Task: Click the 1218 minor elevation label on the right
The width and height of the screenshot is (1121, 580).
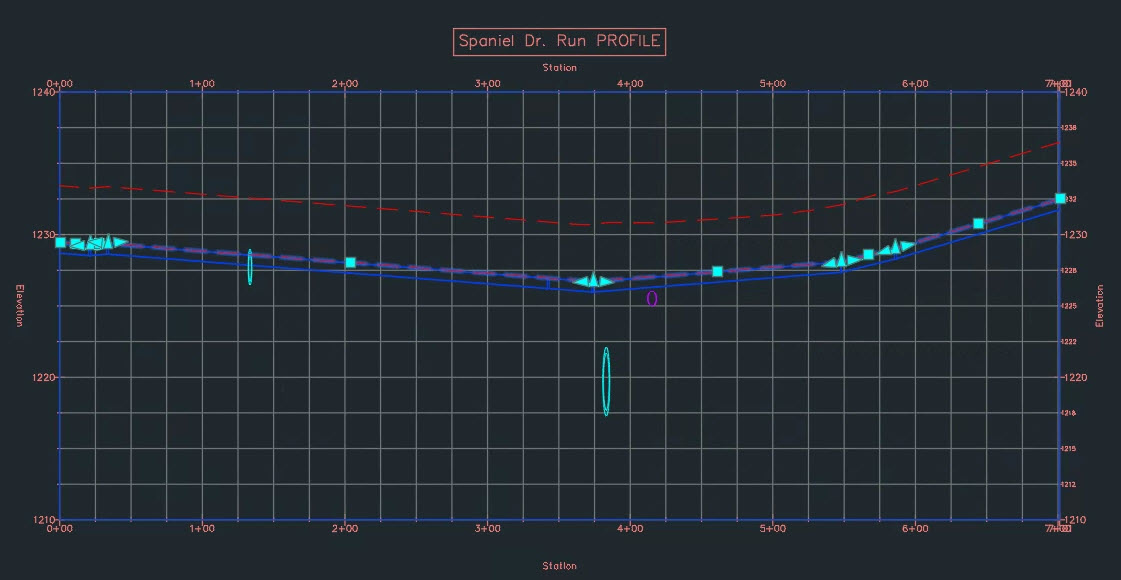Action: pos(1069,413)
